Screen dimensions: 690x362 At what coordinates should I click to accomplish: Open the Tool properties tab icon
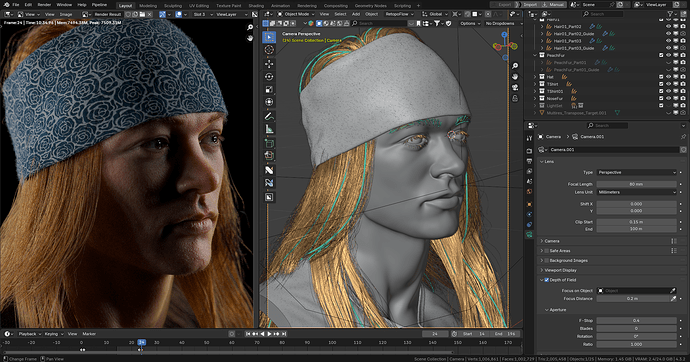point(529,138)
